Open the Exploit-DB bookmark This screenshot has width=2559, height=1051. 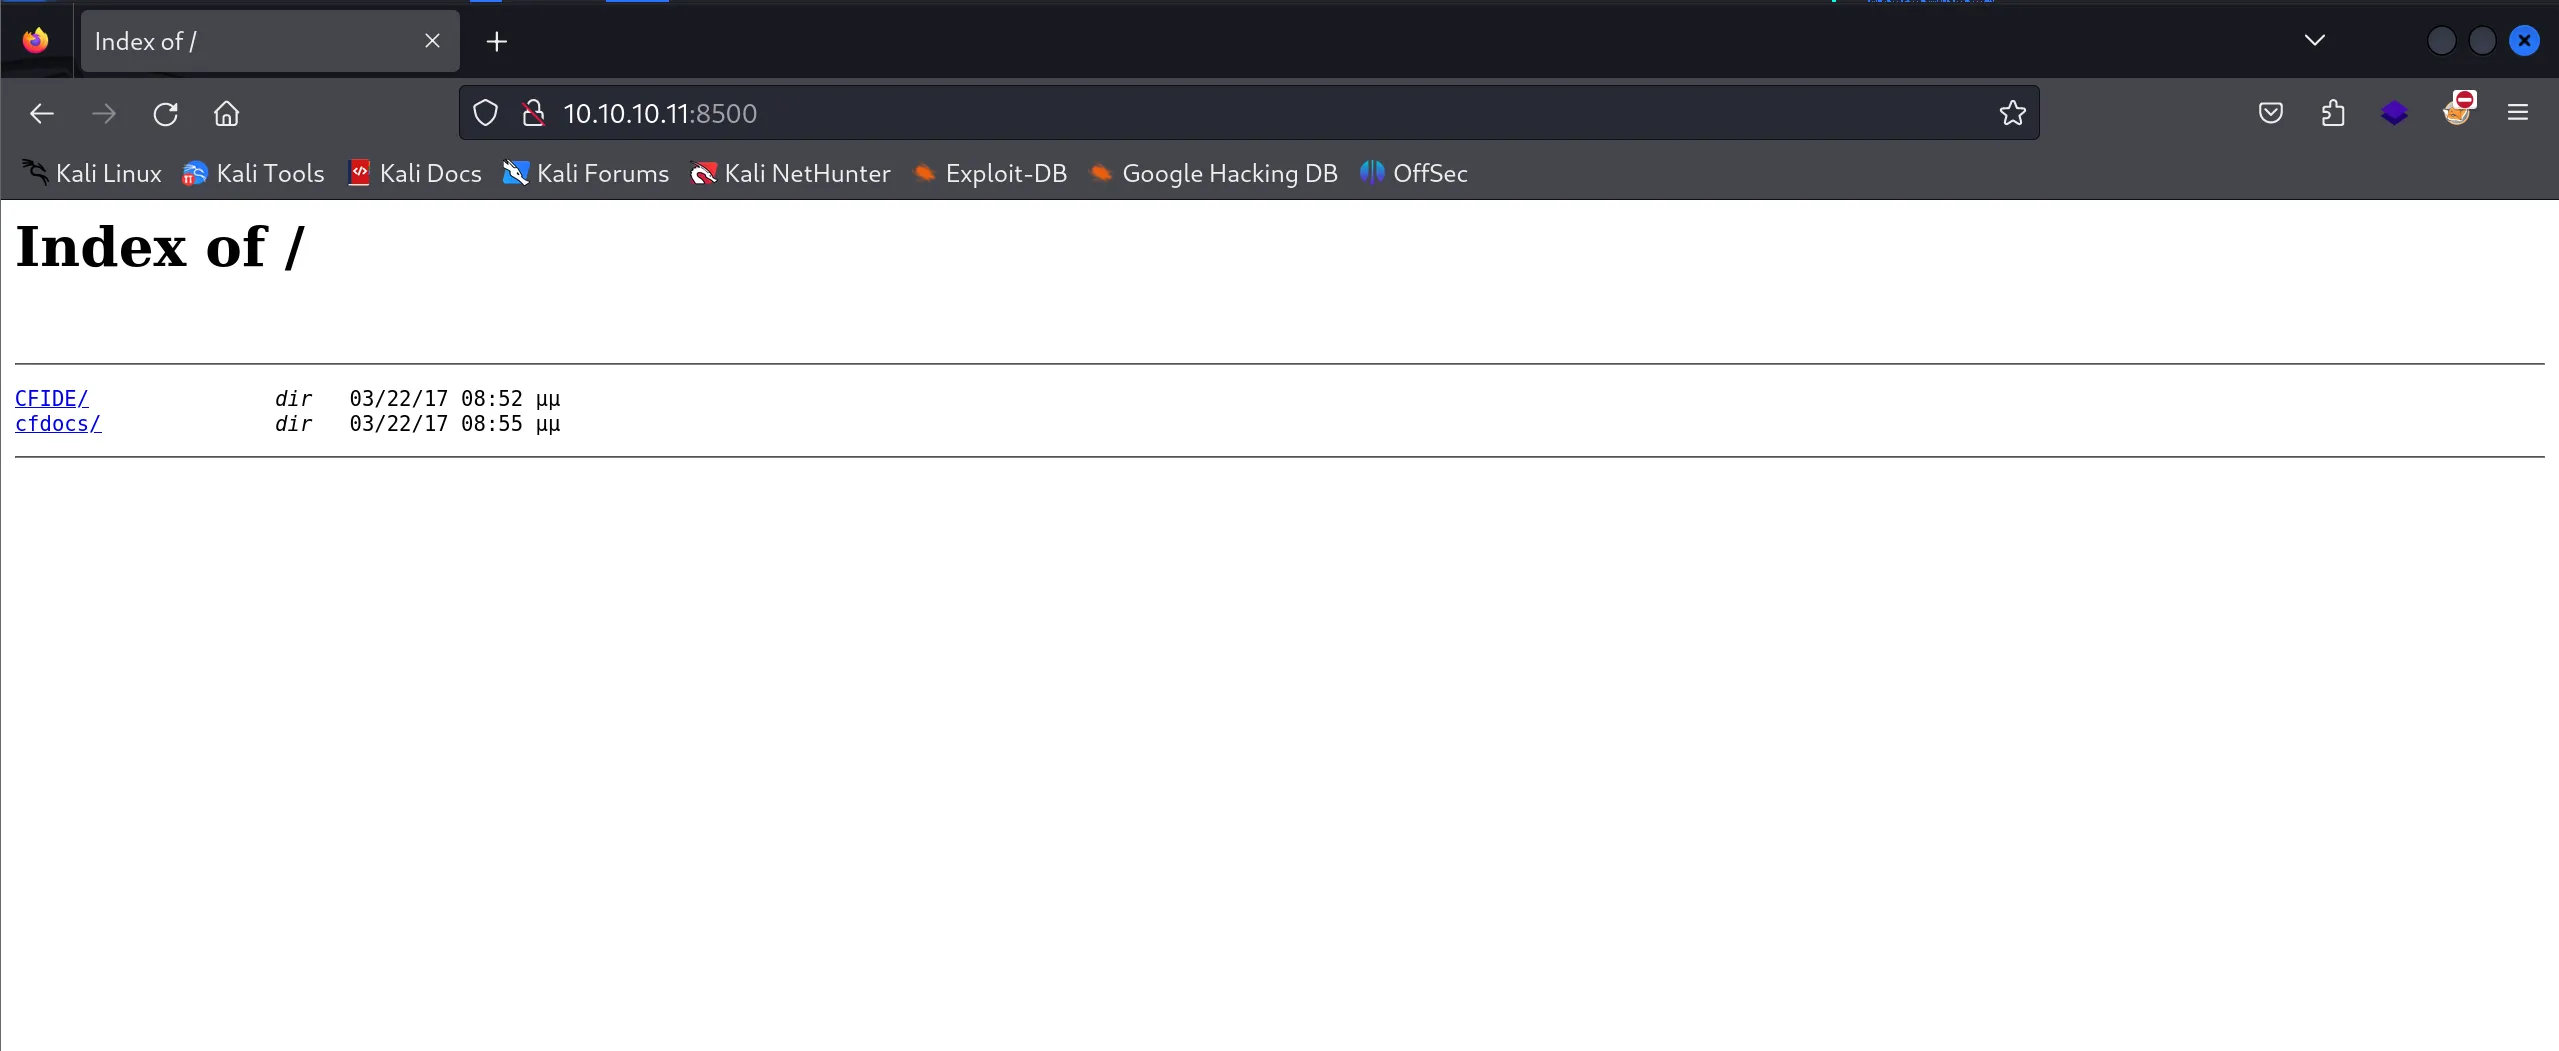pos(990,174)
